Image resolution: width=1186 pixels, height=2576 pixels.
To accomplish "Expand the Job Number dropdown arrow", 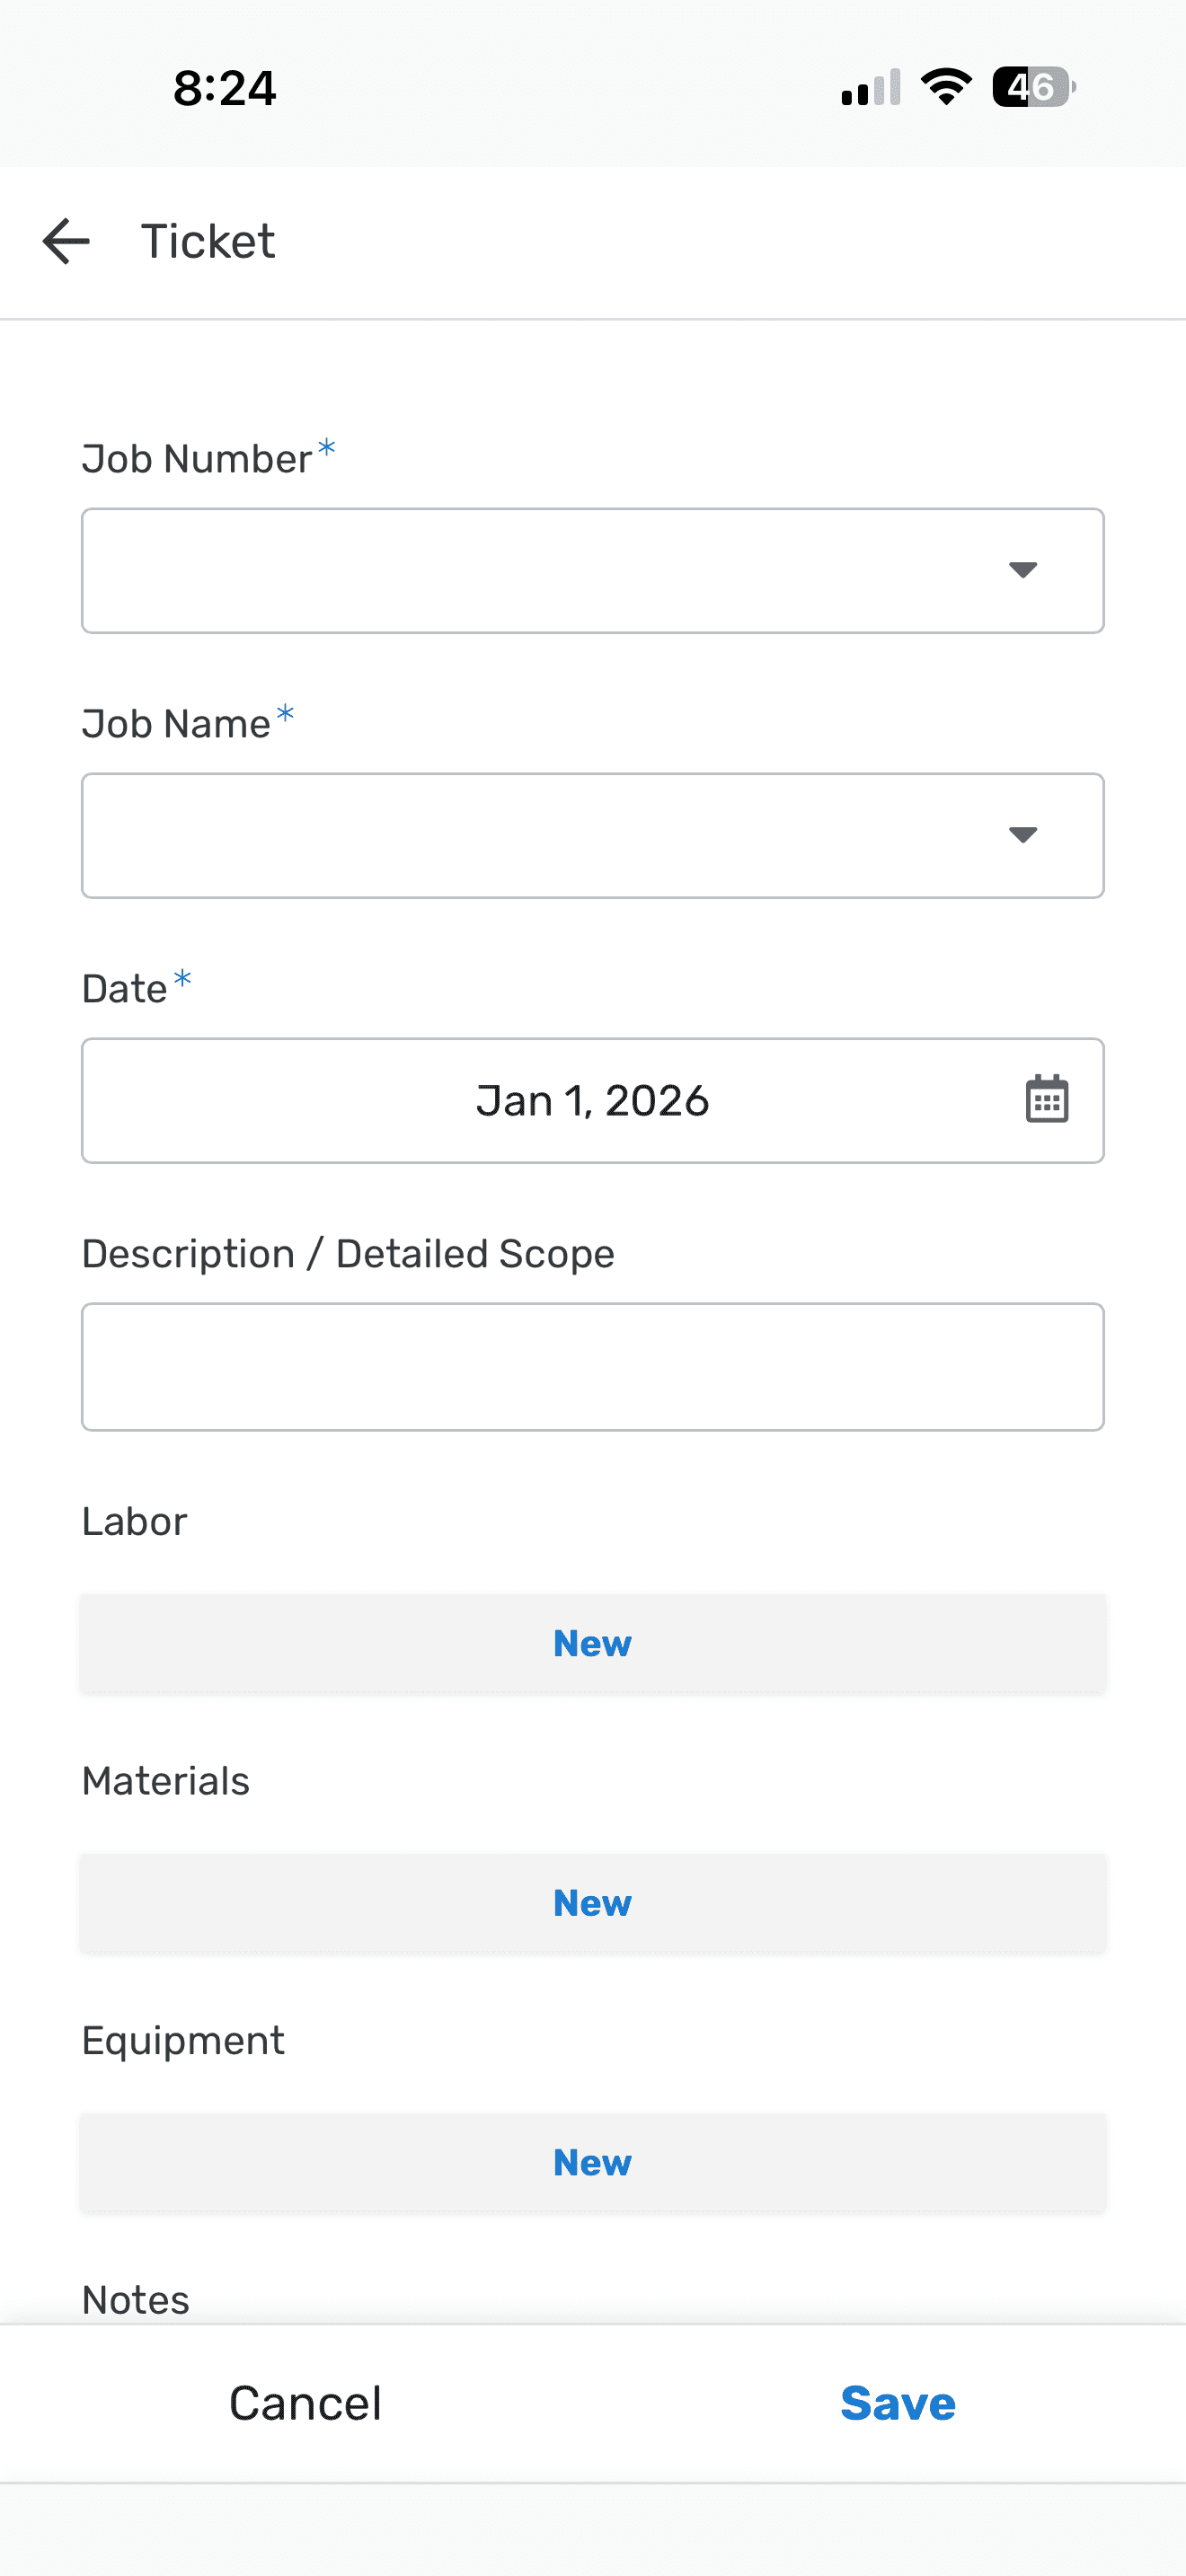I will pos(1022,570).
